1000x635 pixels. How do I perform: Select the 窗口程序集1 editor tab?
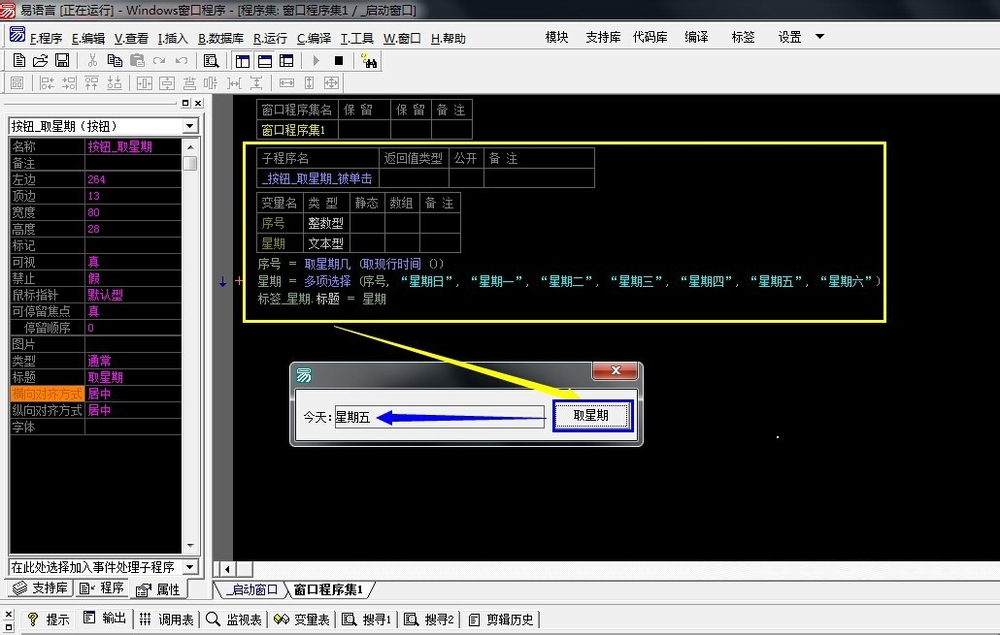(328, 590)
